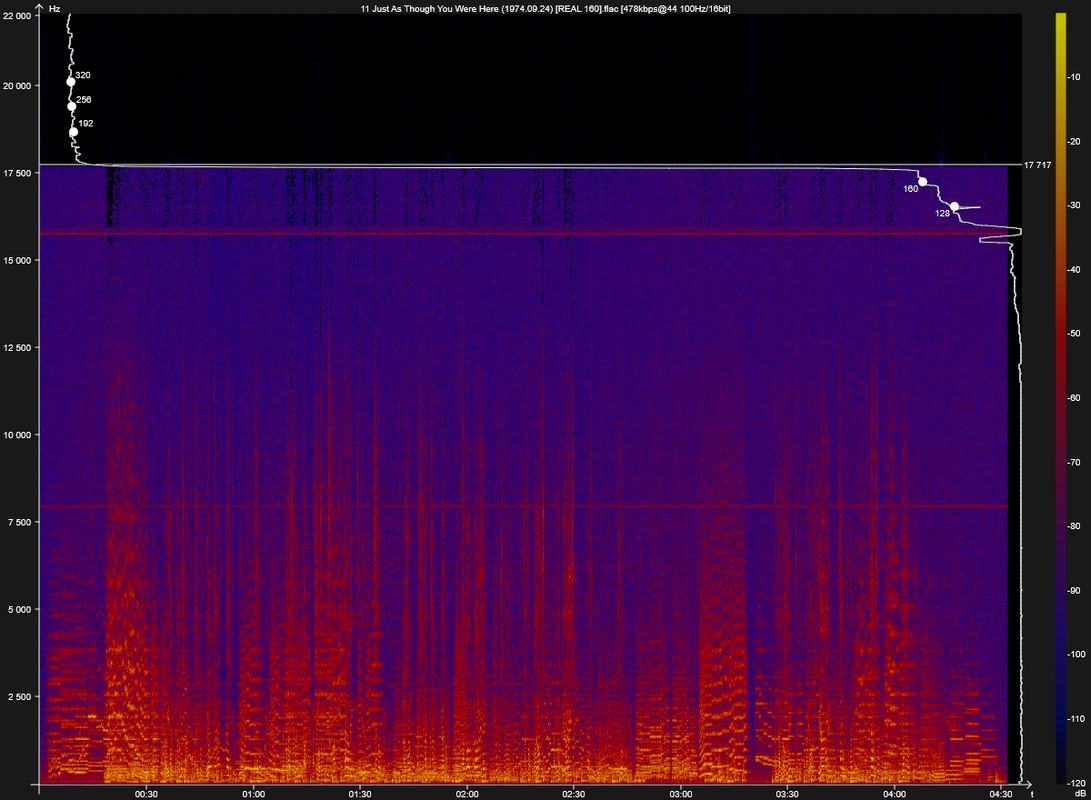This screenshot has height=800, width=1091.
Task: Click the 03:30 time axis label
Action: pyautogui.click(x=787, y=794)
